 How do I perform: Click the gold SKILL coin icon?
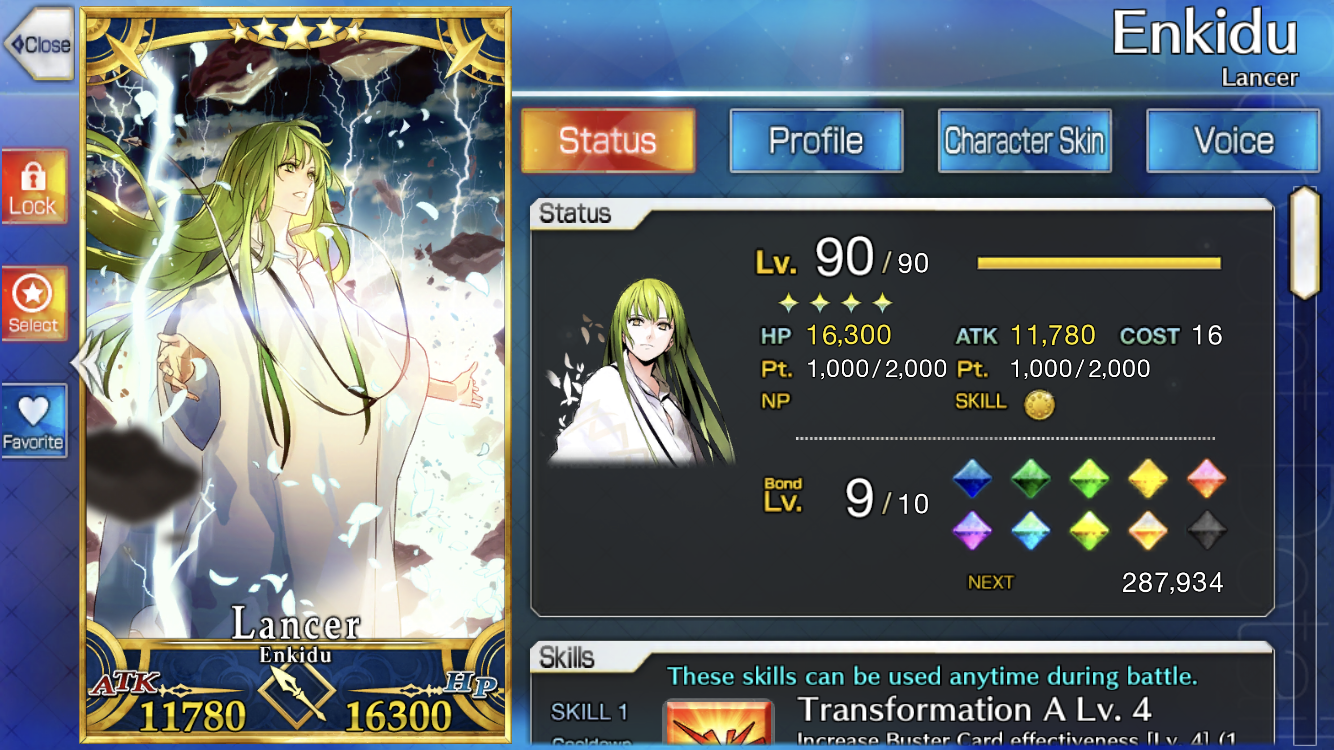pyautogui.click(x=1039, y=404)
